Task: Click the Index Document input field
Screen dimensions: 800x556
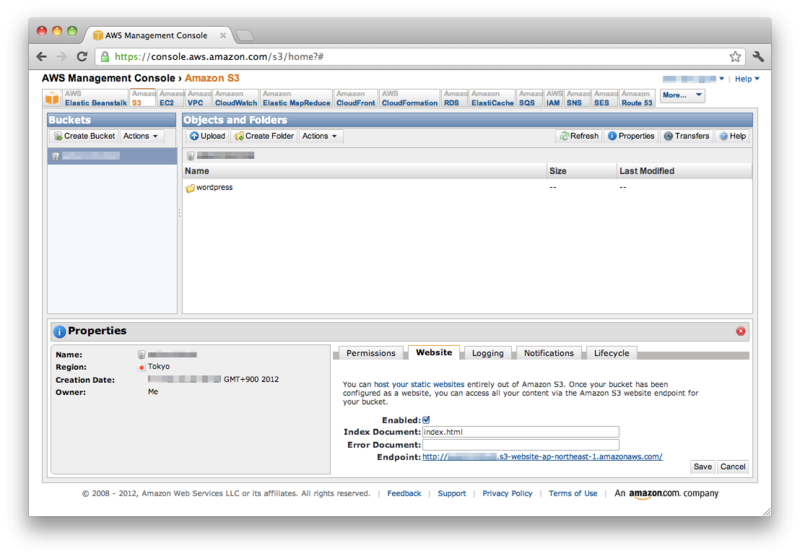Action: click(x=520, y=432)
